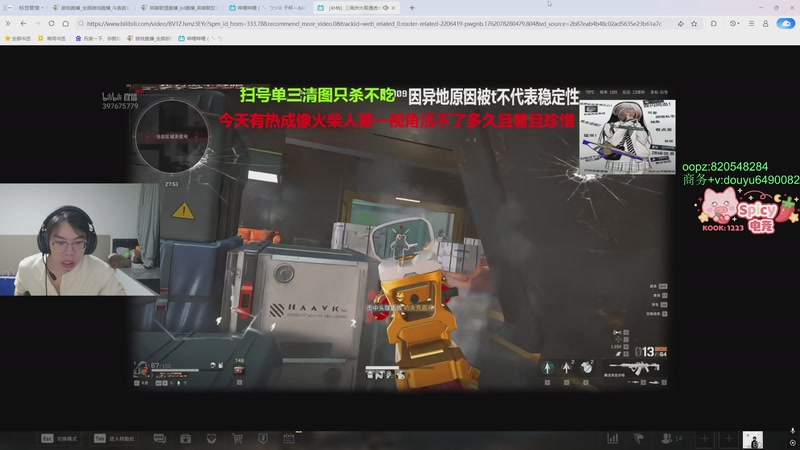Open the gift box icon in bottom bar
Image resolution: width=800 pixels, height=450 pixels.
pos(186,438)
